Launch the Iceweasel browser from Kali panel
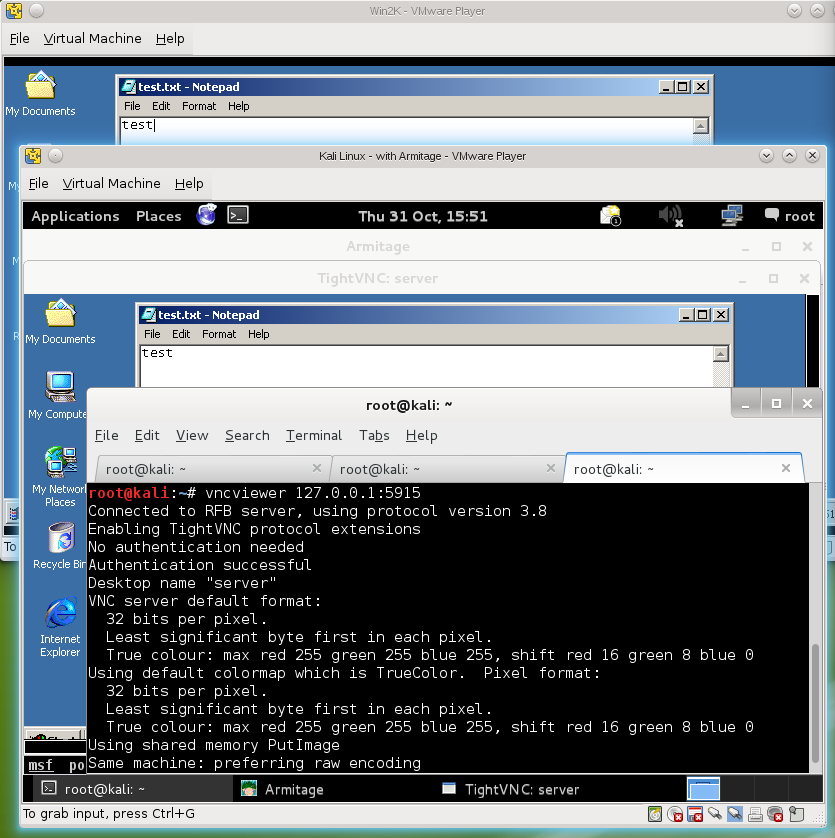Screen dimensions: 835x838 (206, 215)
